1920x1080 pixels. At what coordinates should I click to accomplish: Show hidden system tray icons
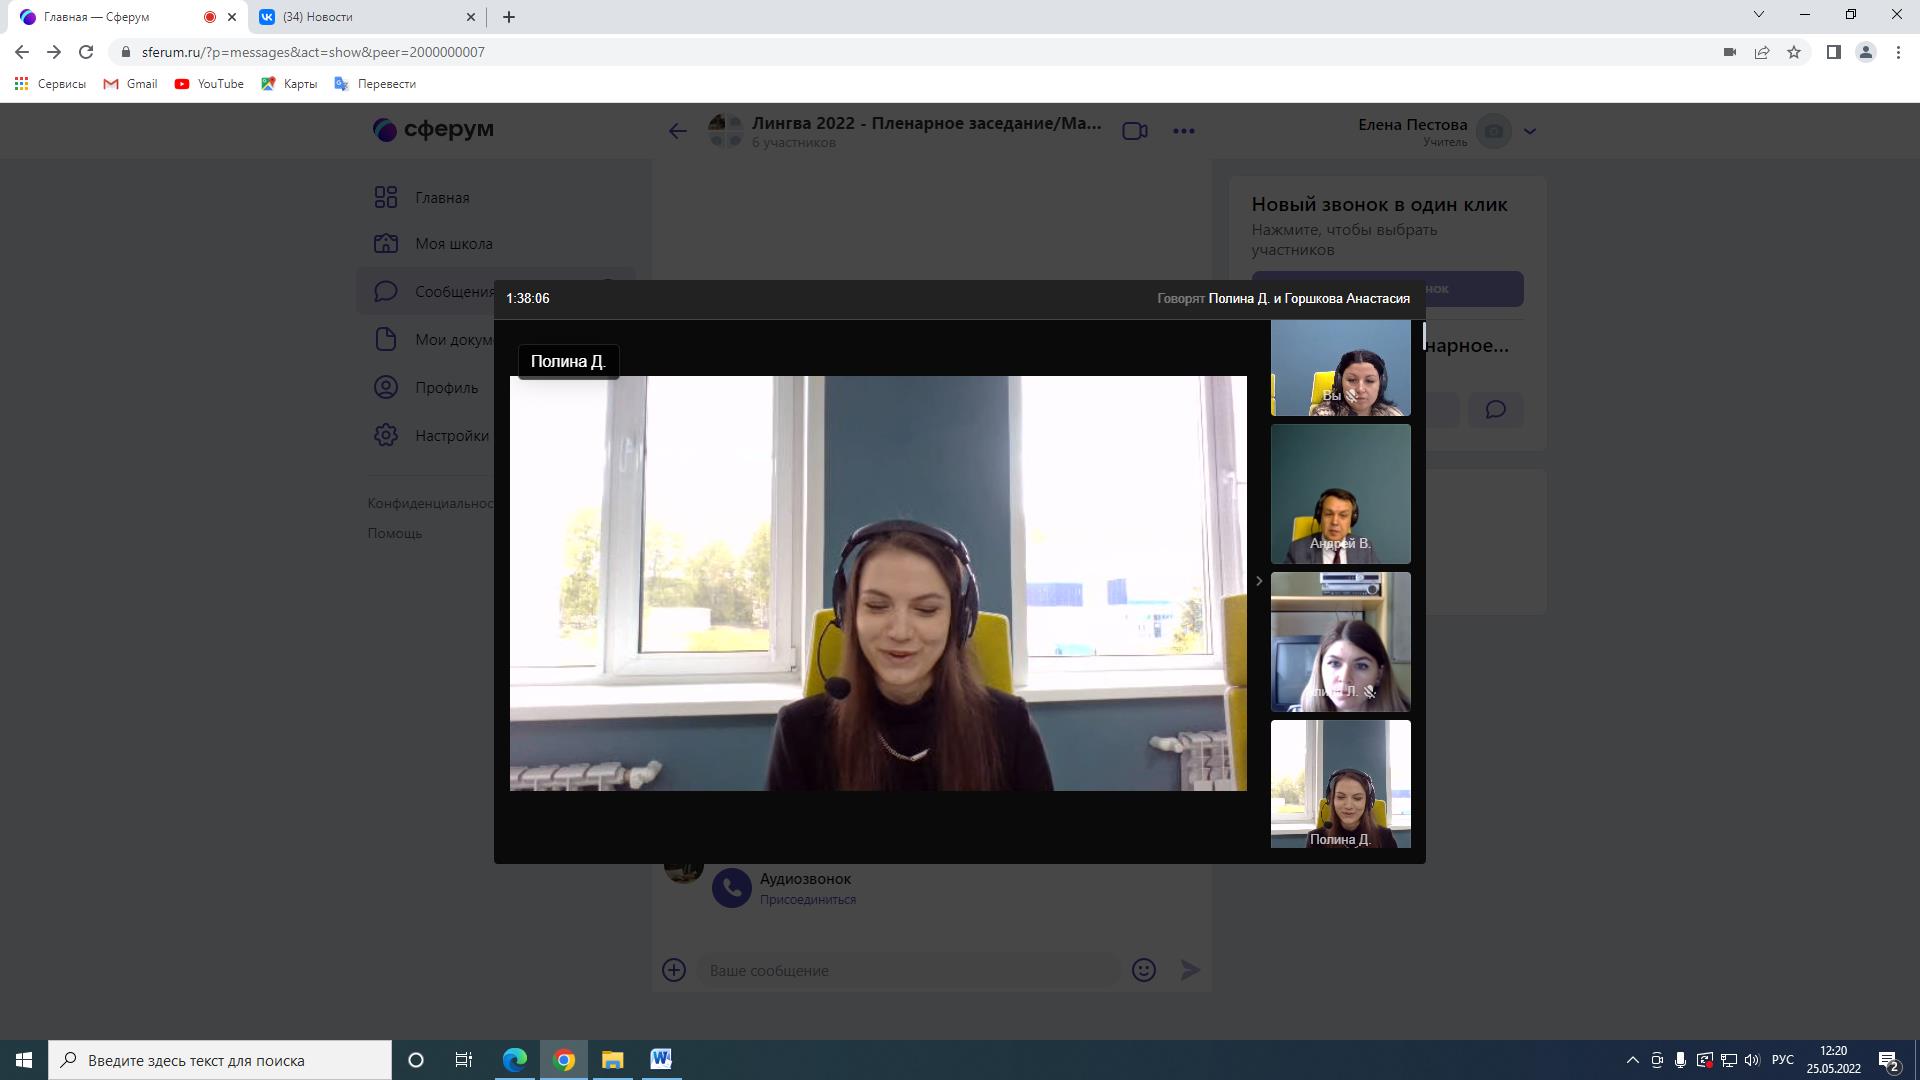click(1632, 1060)
